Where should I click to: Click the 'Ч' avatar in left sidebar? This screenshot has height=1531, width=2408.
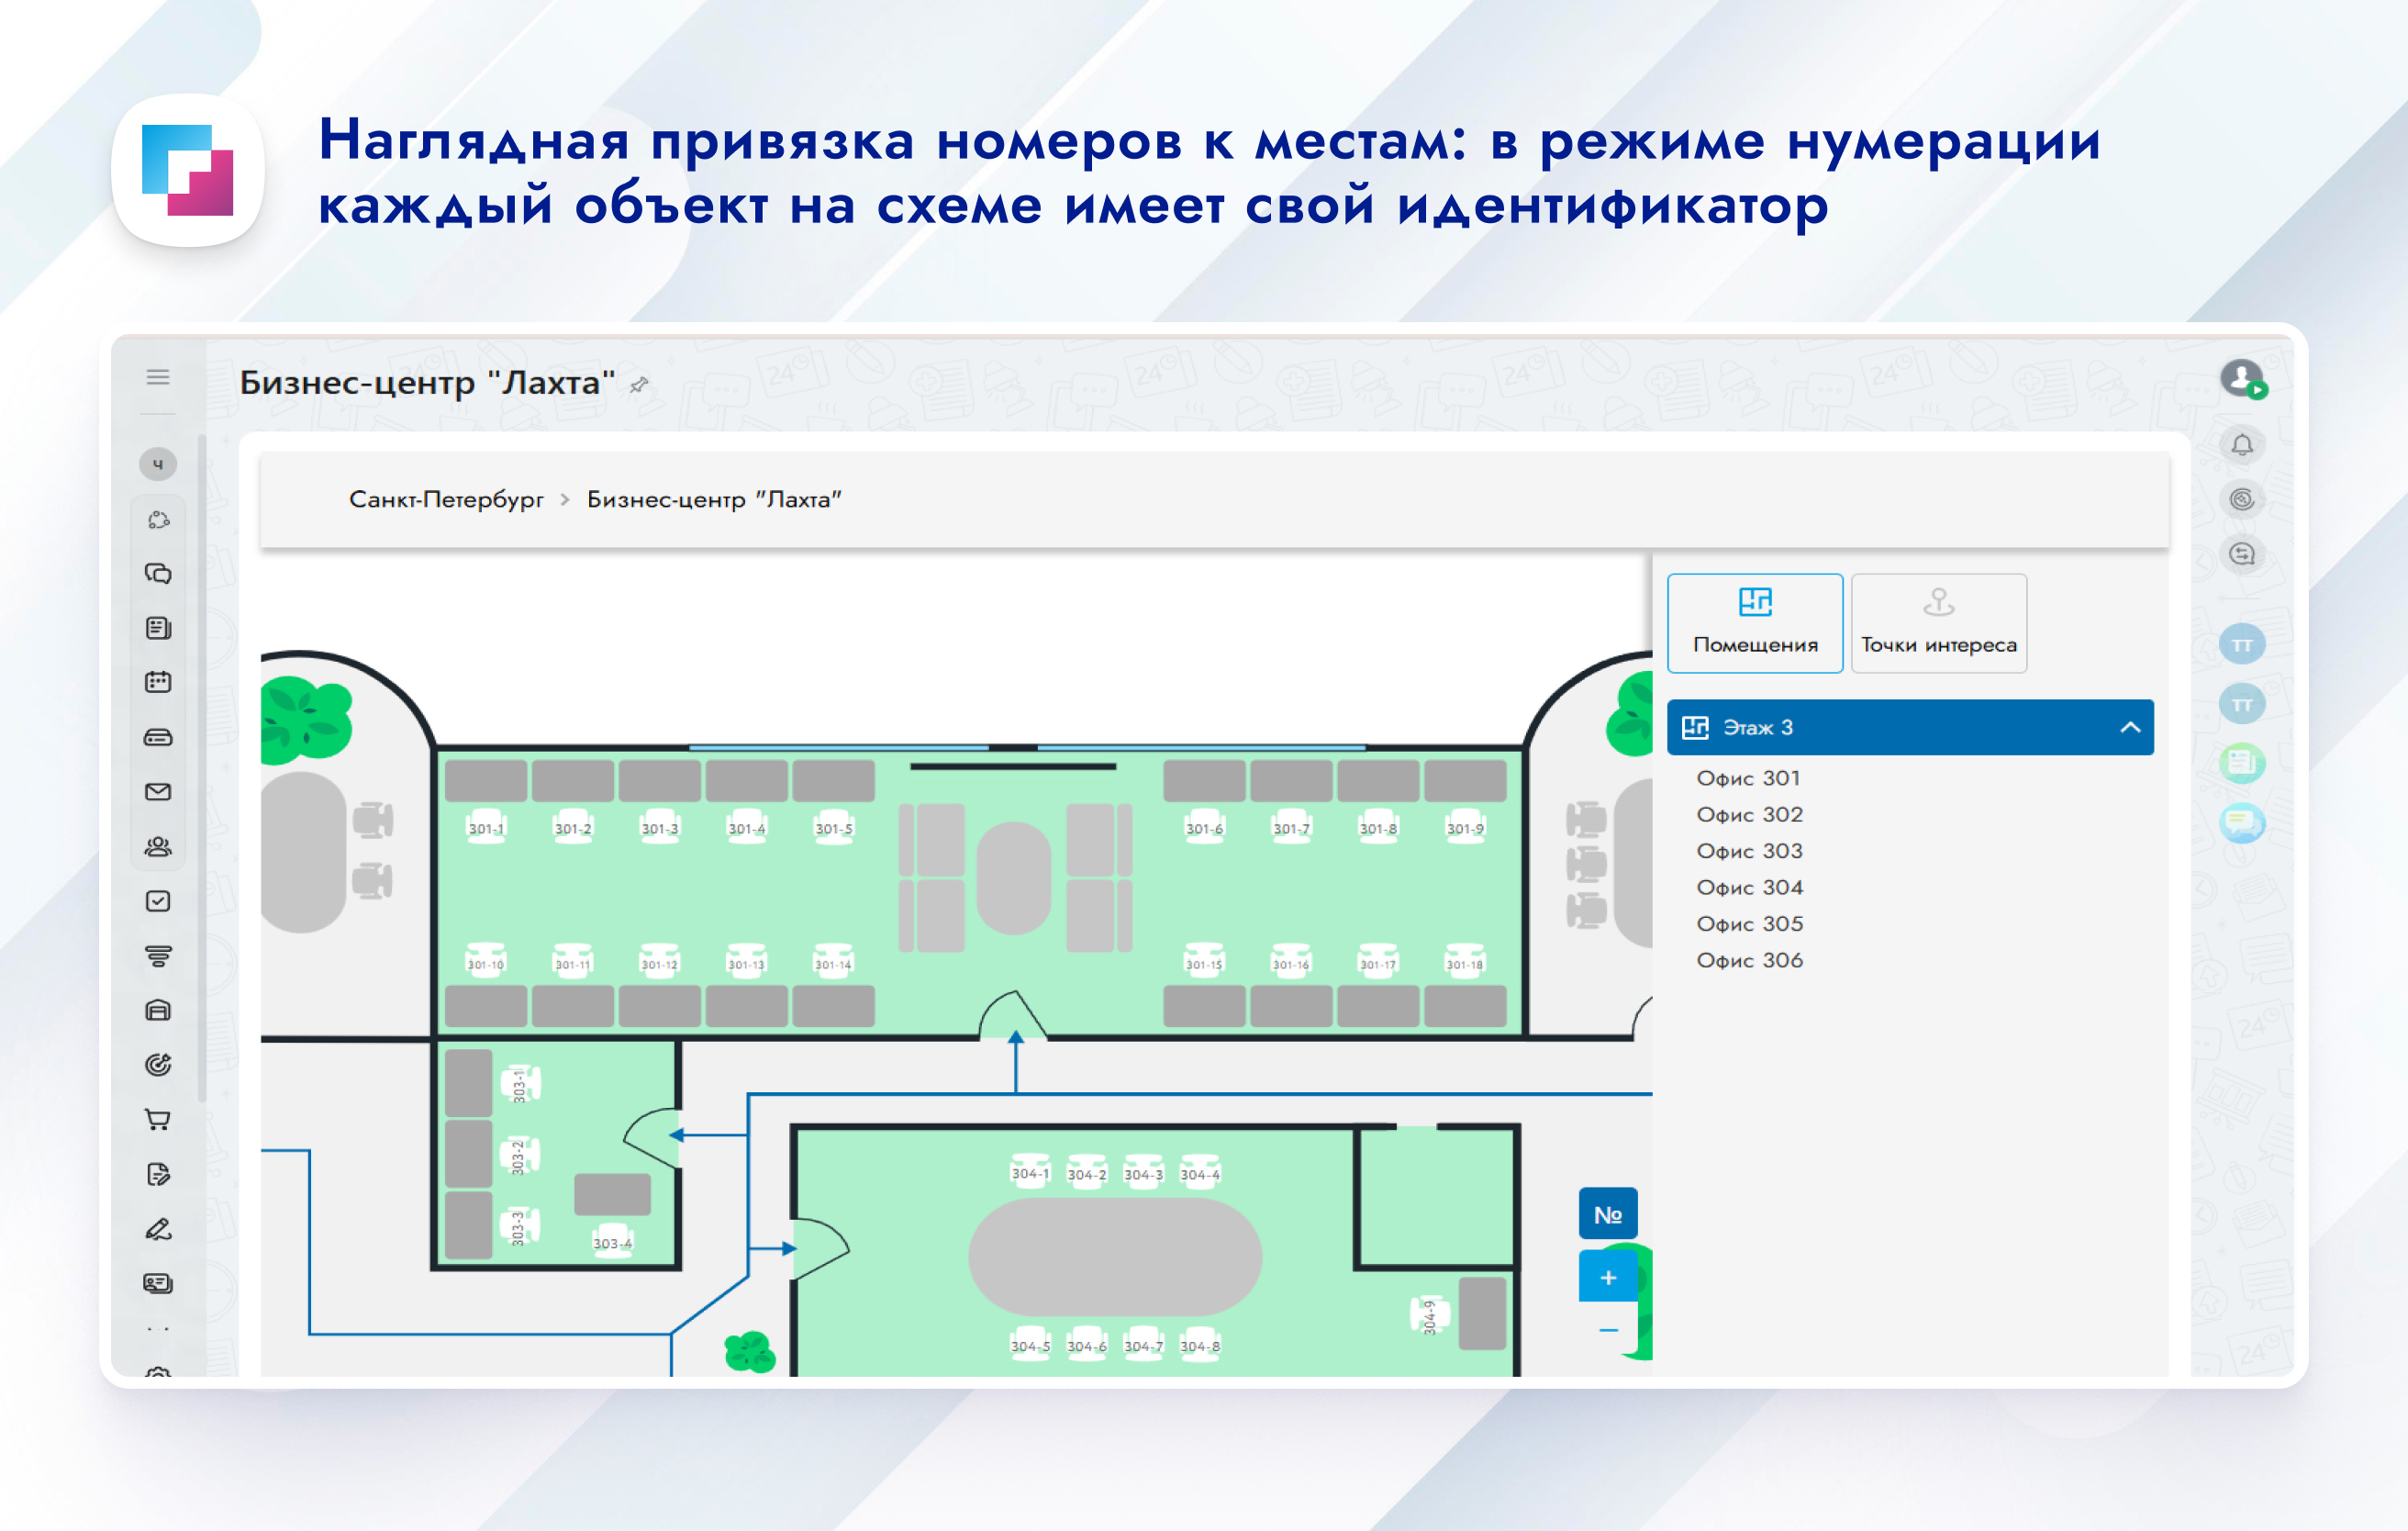(x=158, y=464)
